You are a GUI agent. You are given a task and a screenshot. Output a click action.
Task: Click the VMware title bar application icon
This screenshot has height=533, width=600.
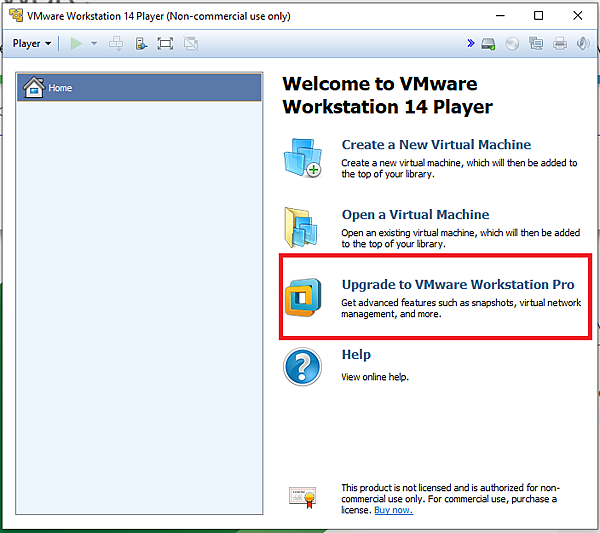click(x=16, y=16)
